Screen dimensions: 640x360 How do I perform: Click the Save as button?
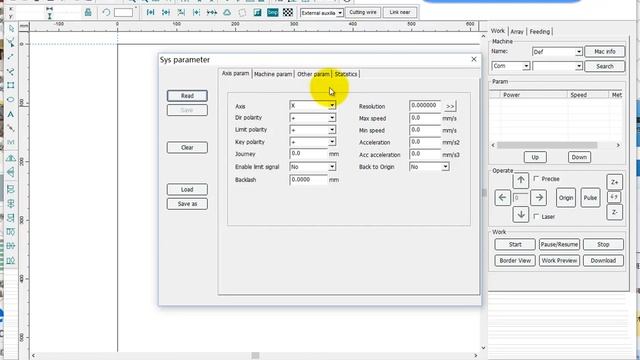187,204
